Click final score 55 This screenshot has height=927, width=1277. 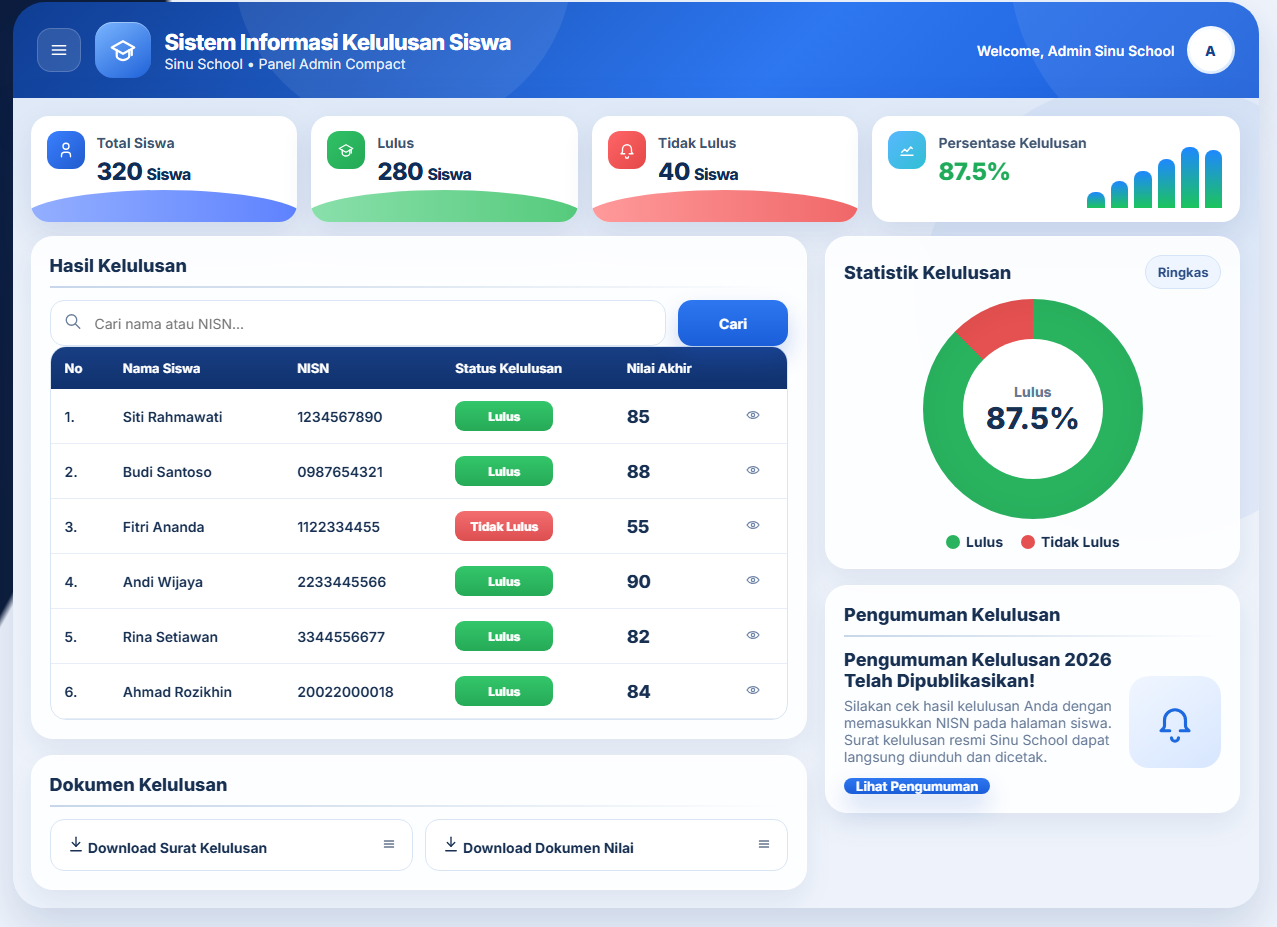coord(638,527)
